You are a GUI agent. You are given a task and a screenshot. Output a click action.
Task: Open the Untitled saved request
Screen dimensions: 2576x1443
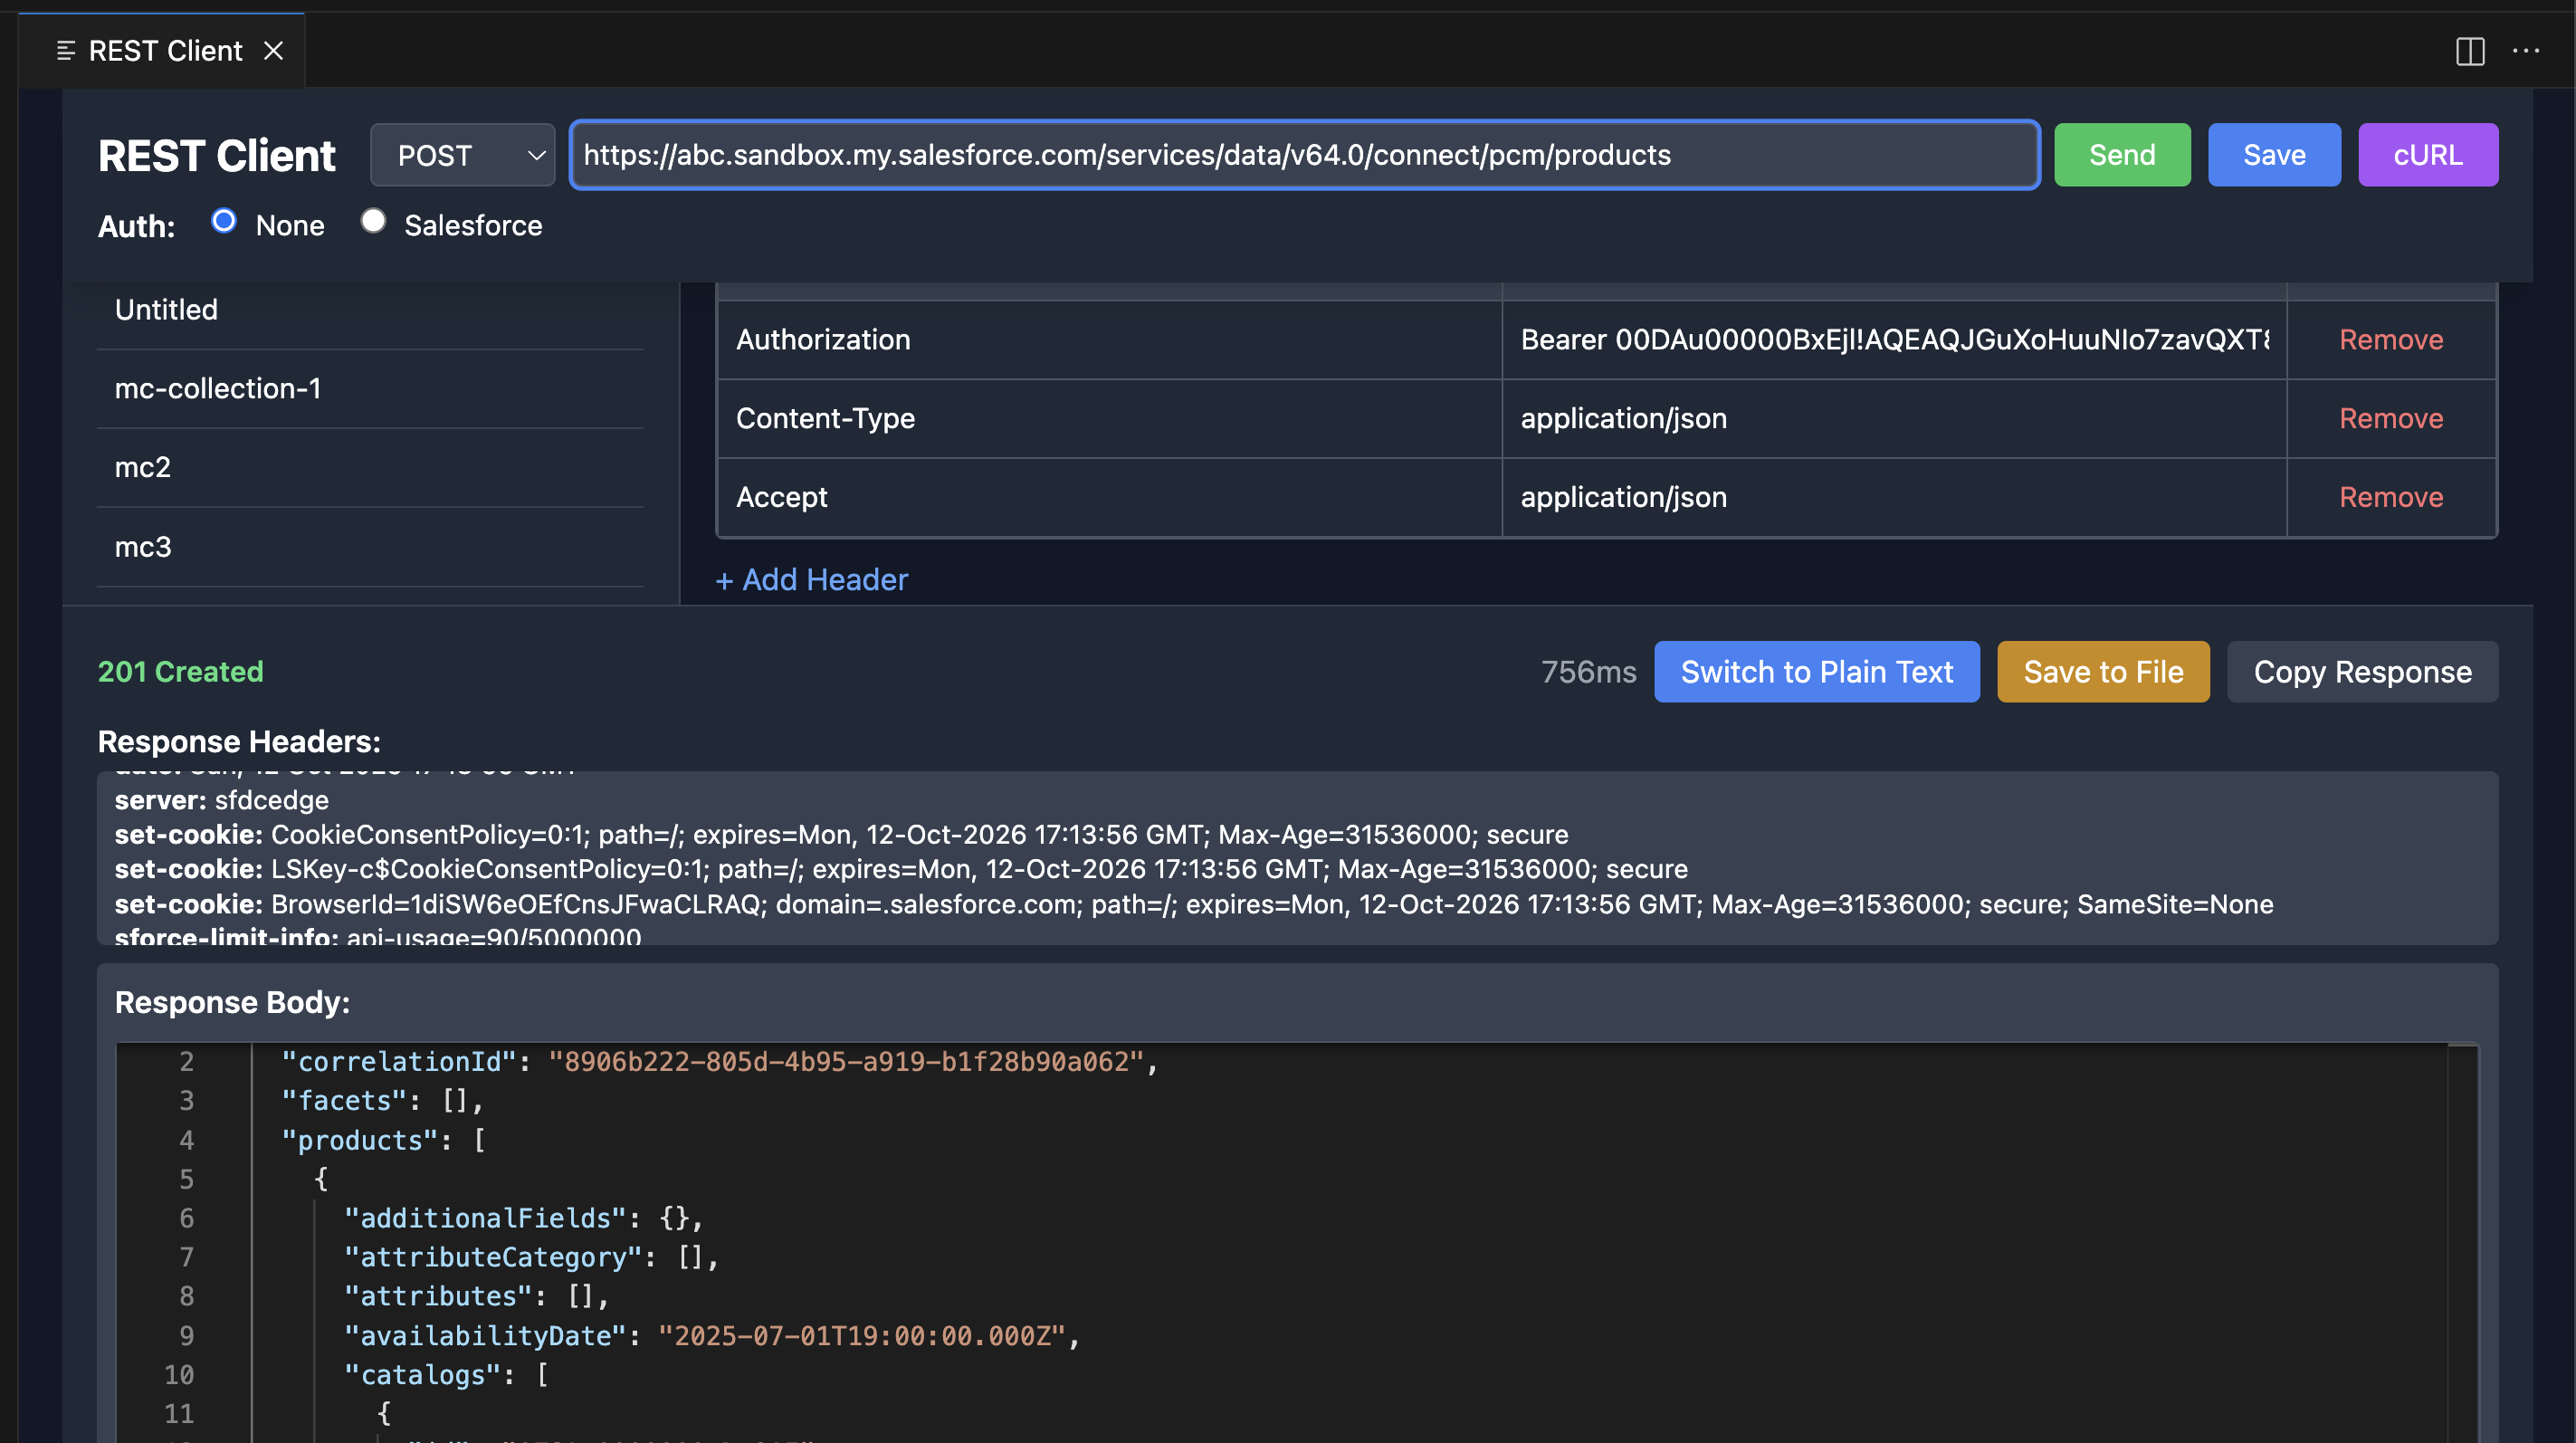click(167, 310)
